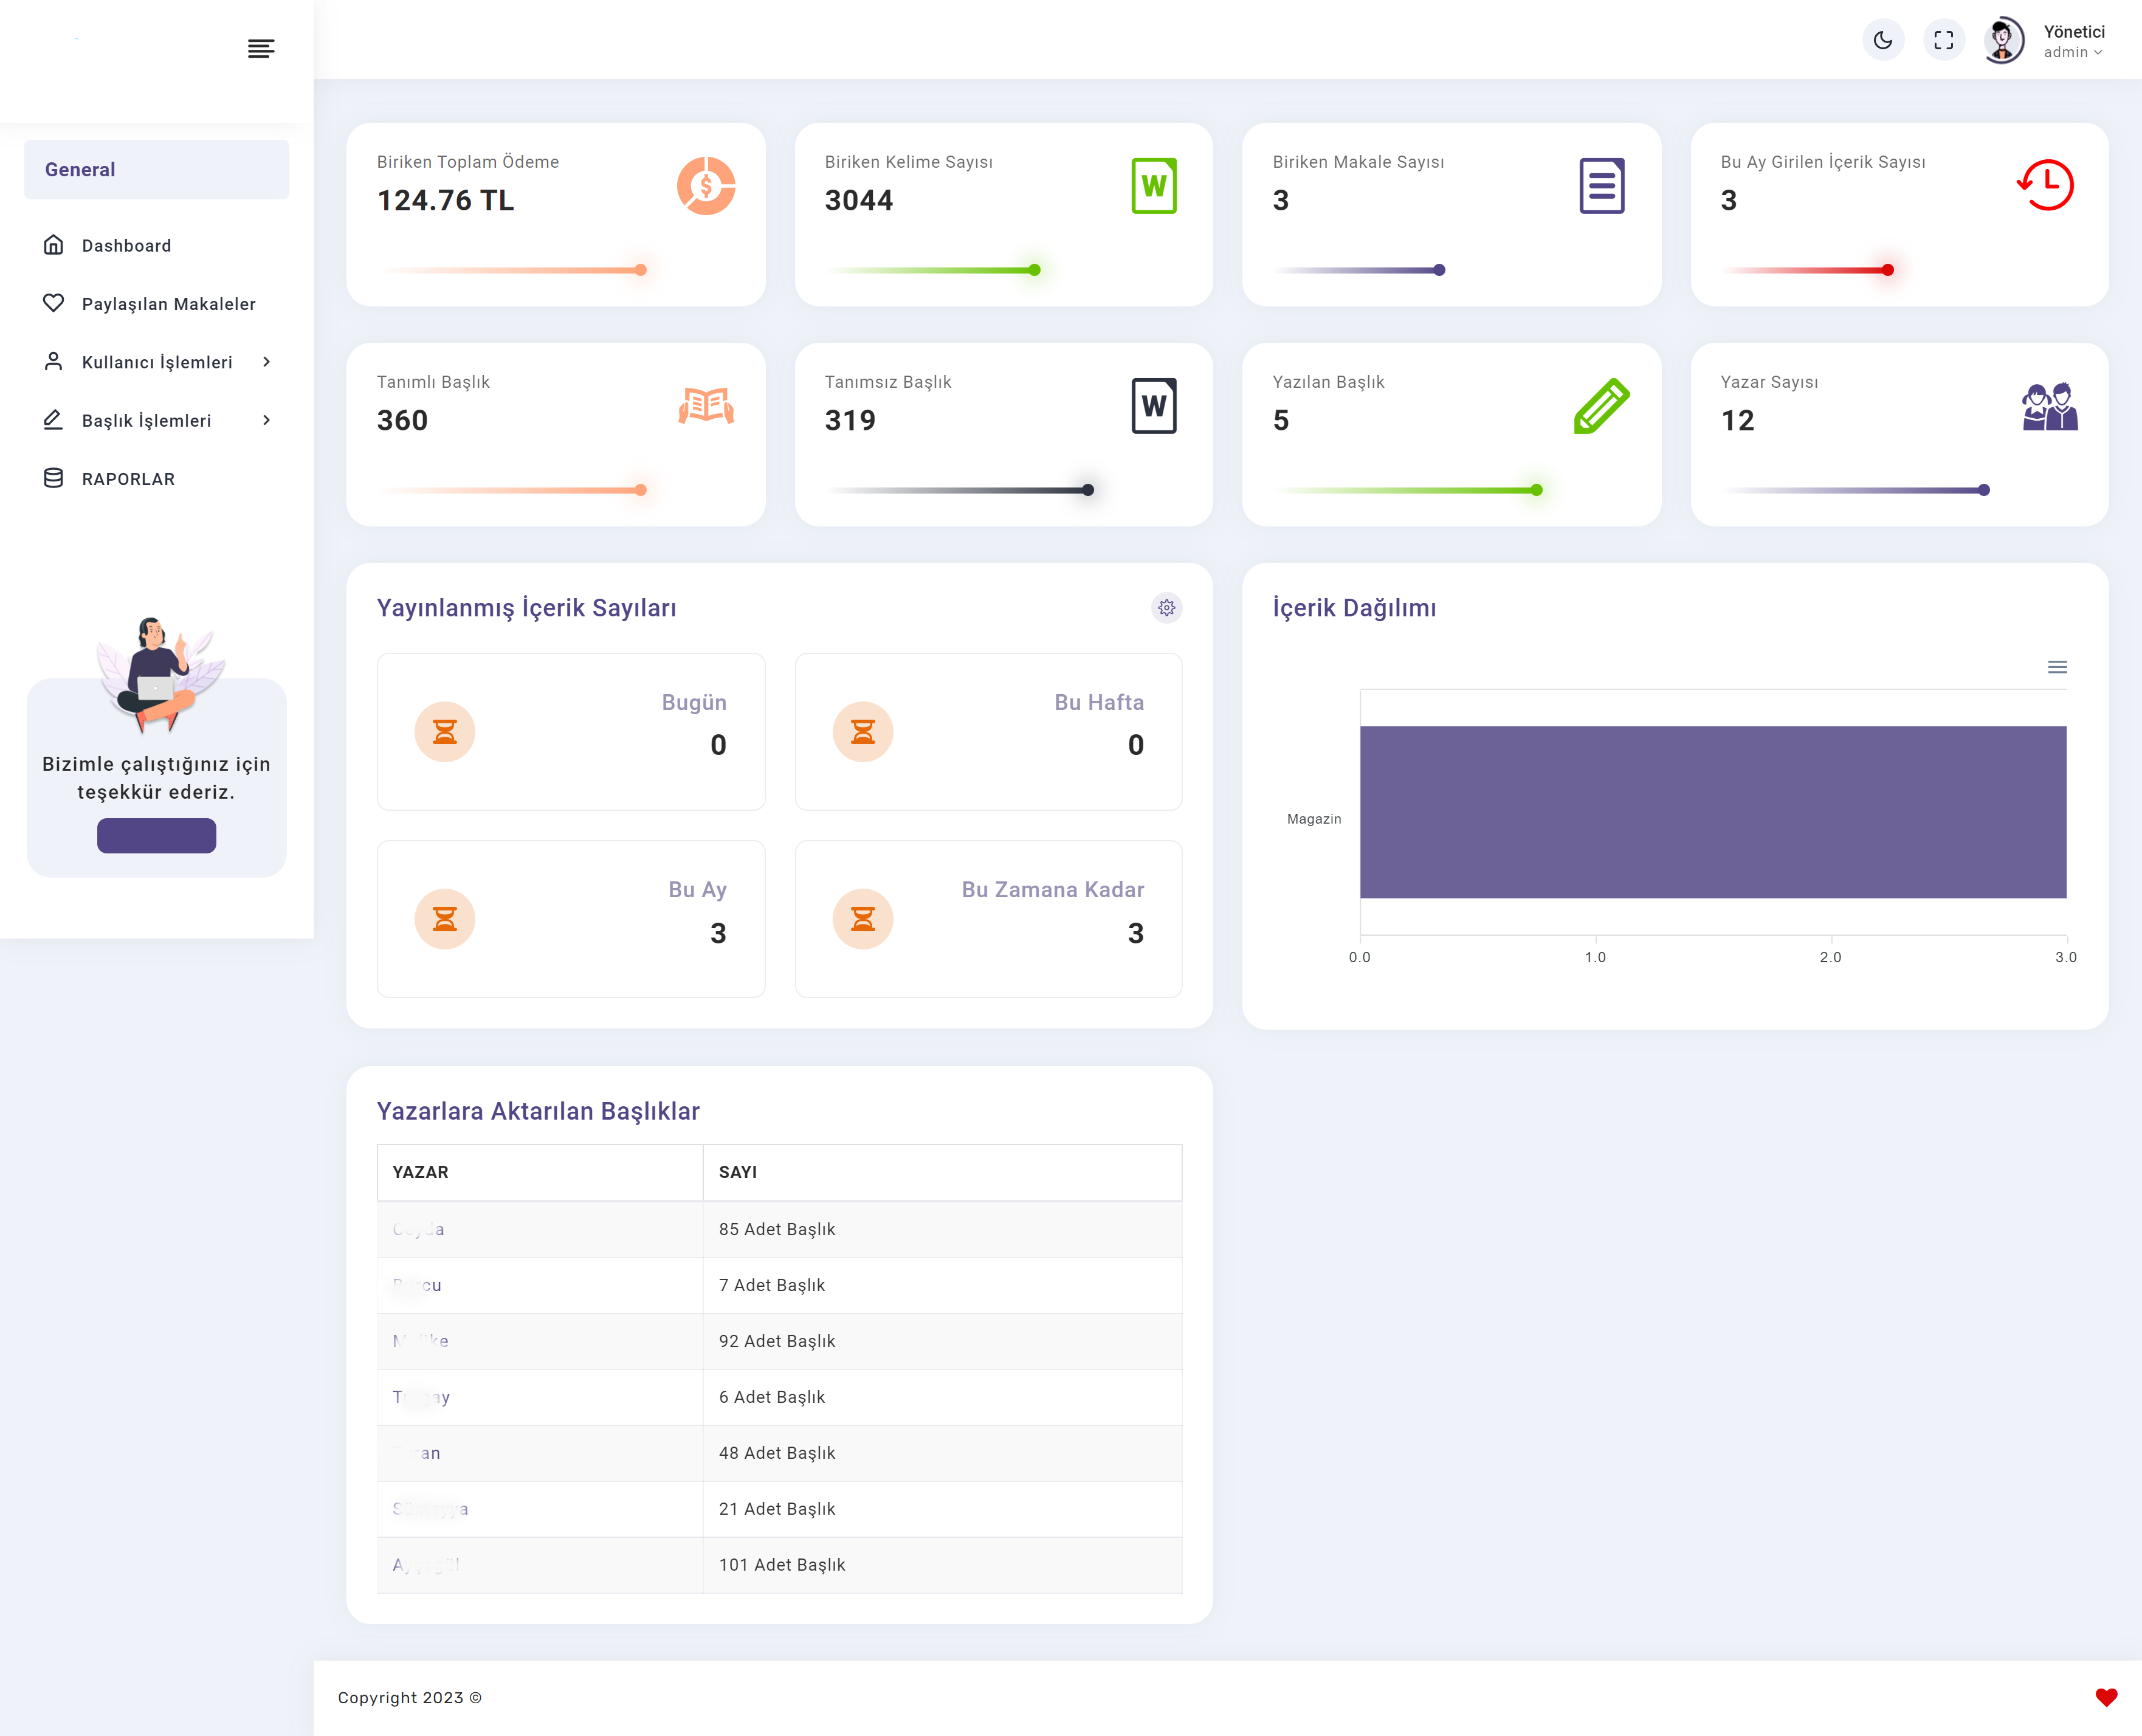The width and height of the screenshot is (2142, 1736).
Task: Click the purple button under thank-you message
Action: (x=156, y=836)
